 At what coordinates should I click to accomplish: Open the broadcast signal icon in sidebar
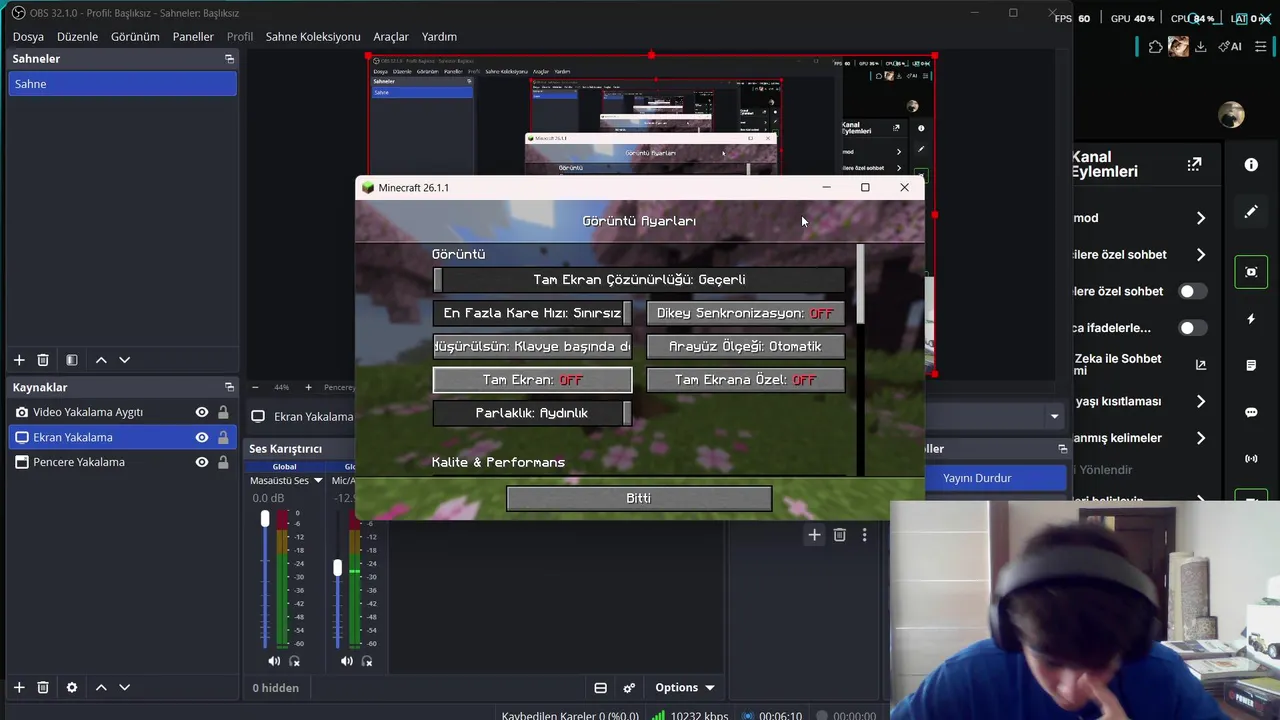pyautogui.click(x=1251, y=459)
